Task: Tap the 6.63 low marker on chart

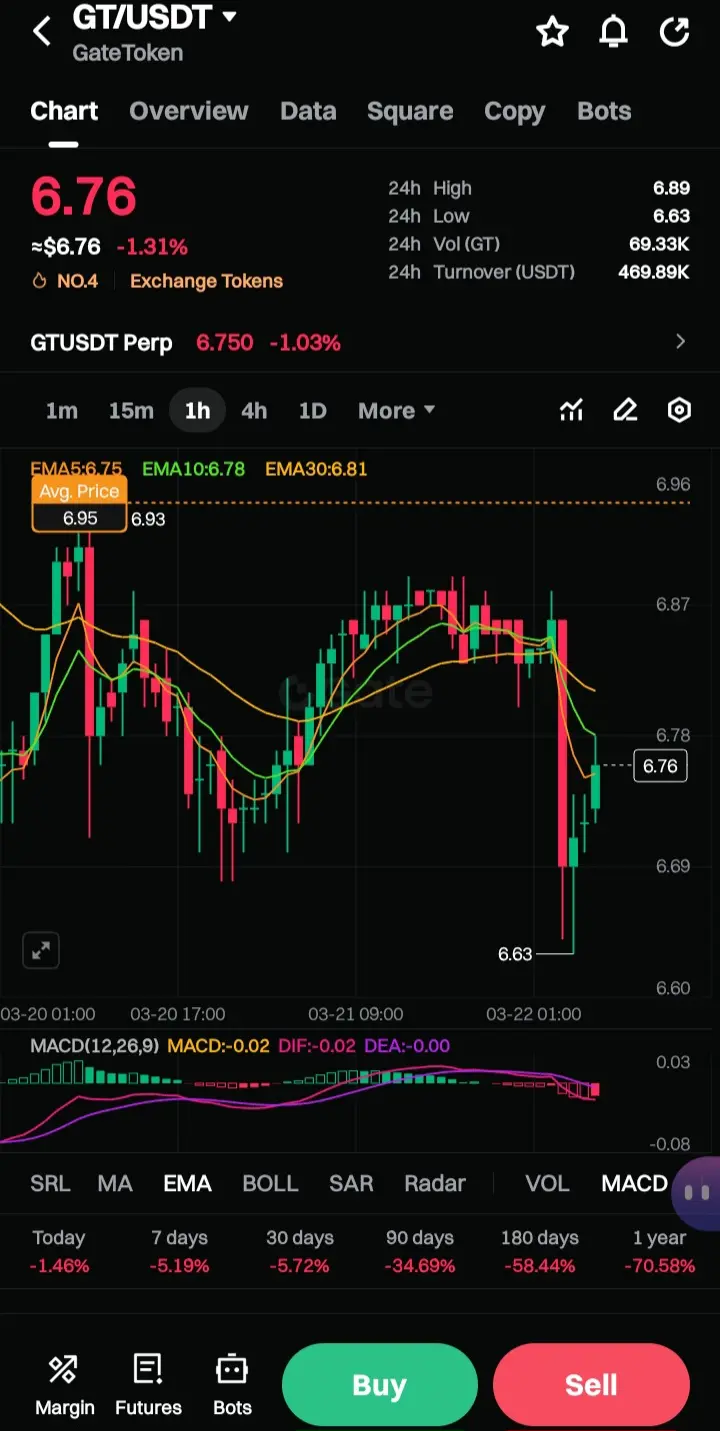Action: click(515, 954)
